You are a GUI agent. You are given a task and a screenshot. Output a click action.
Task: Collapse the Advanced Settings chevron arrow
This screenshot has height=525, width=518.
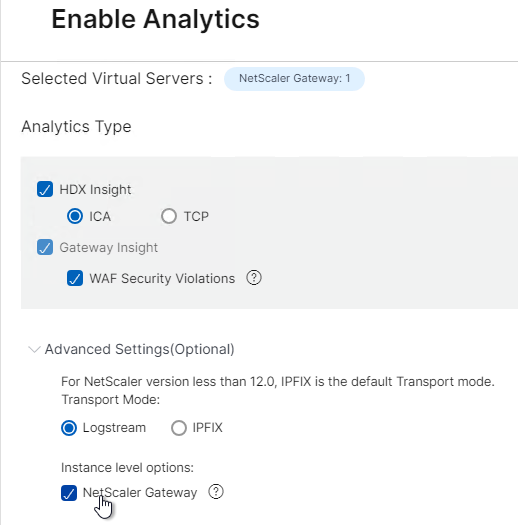[34, 350]
